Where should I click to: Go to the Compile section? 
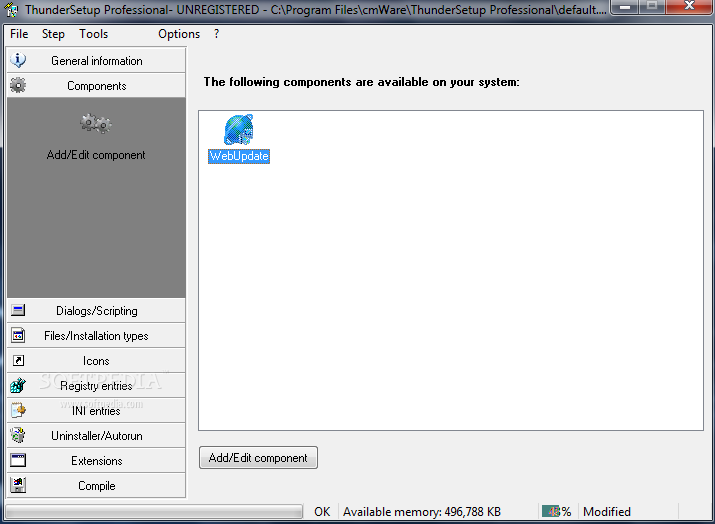pos(96,485)
